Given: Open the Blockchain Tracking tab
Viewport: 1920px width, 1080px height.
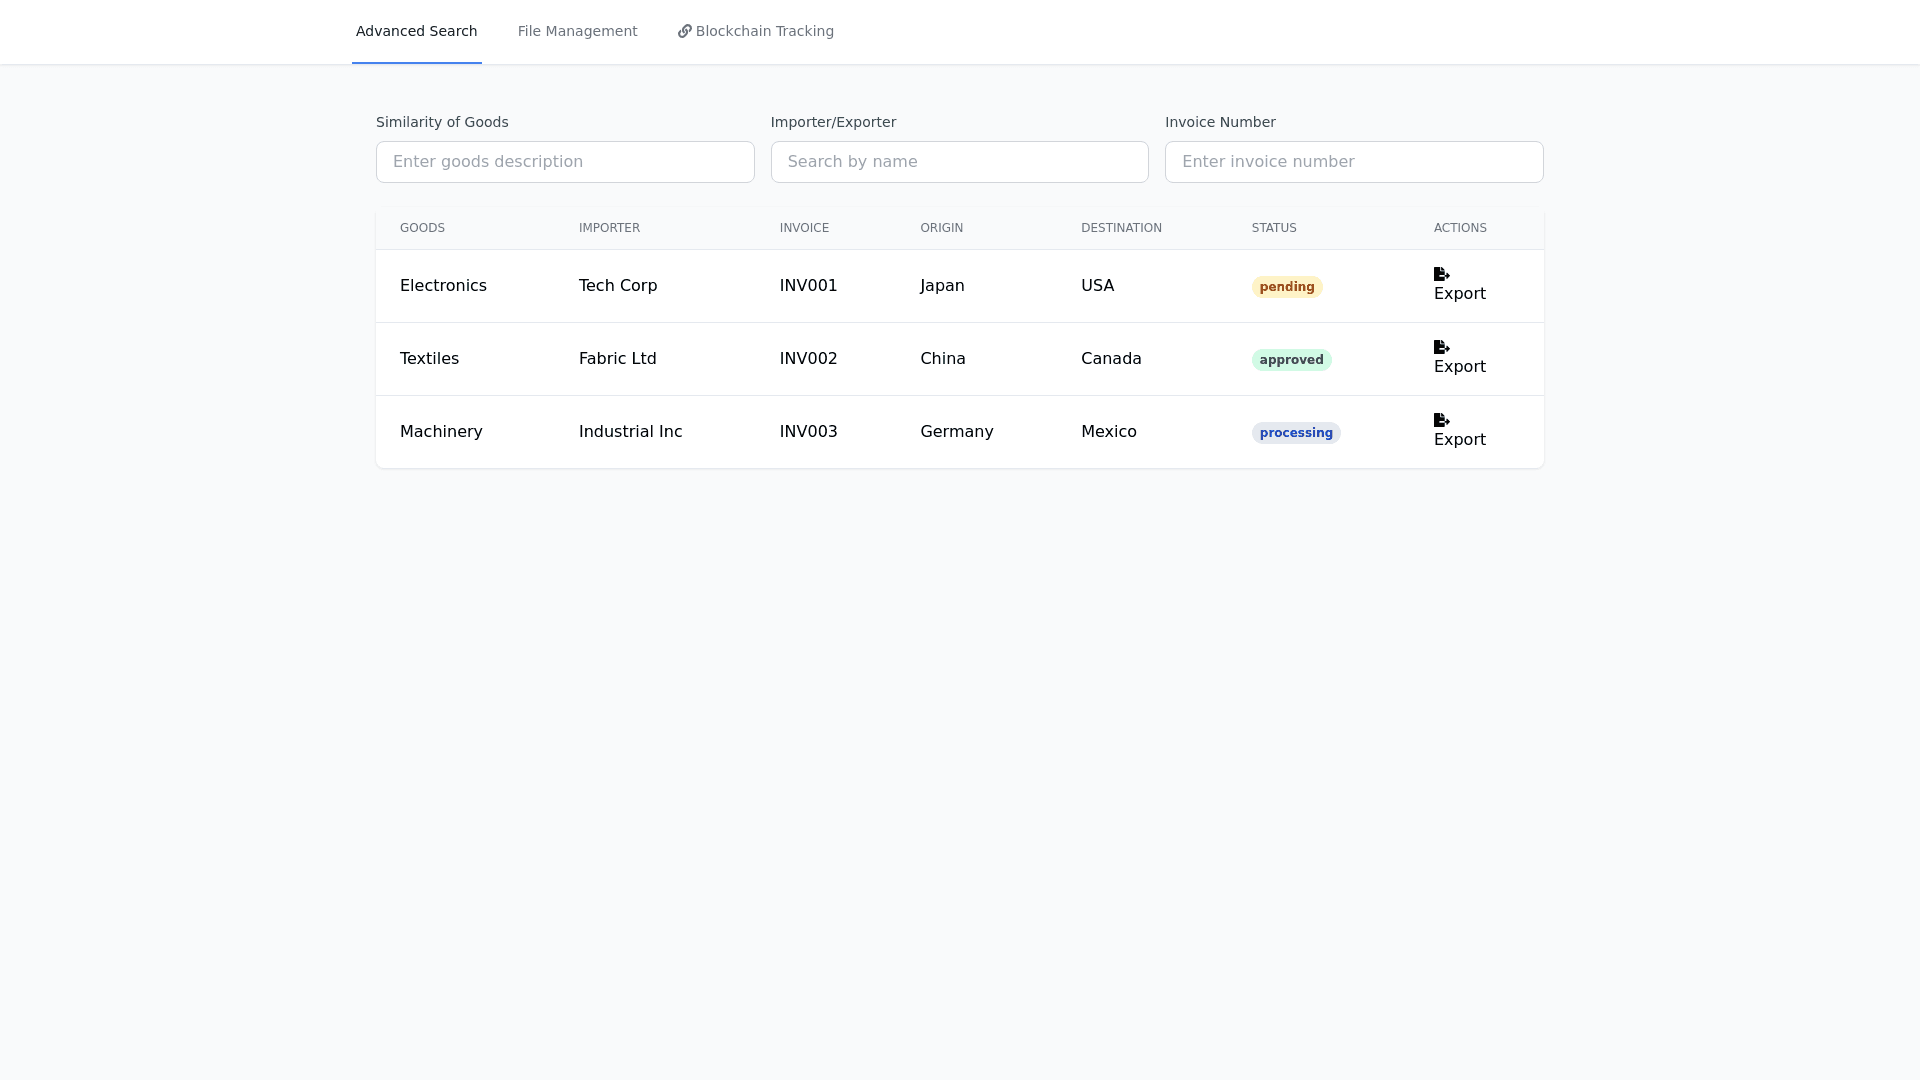Looking at the screenshot, I should pyautogui.click(x=764, y=31).
